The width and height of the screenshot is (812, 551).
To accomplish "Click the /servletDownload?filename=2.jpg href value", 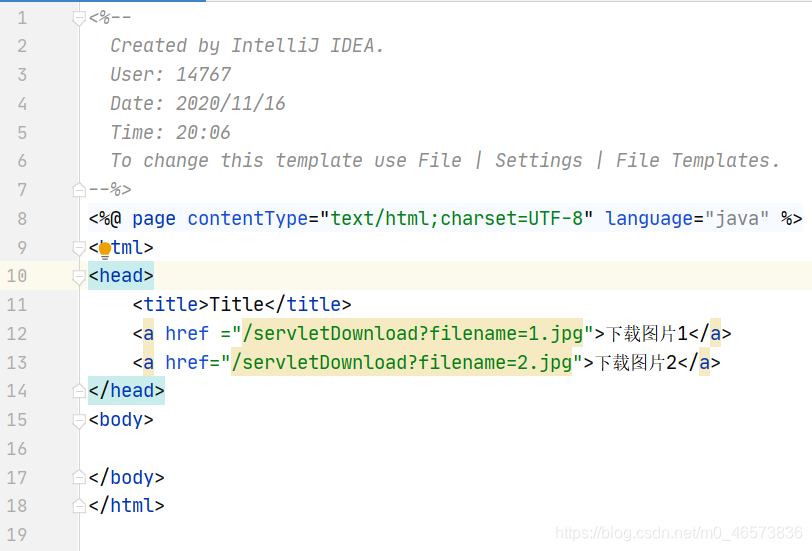I will tap(402, 362).
